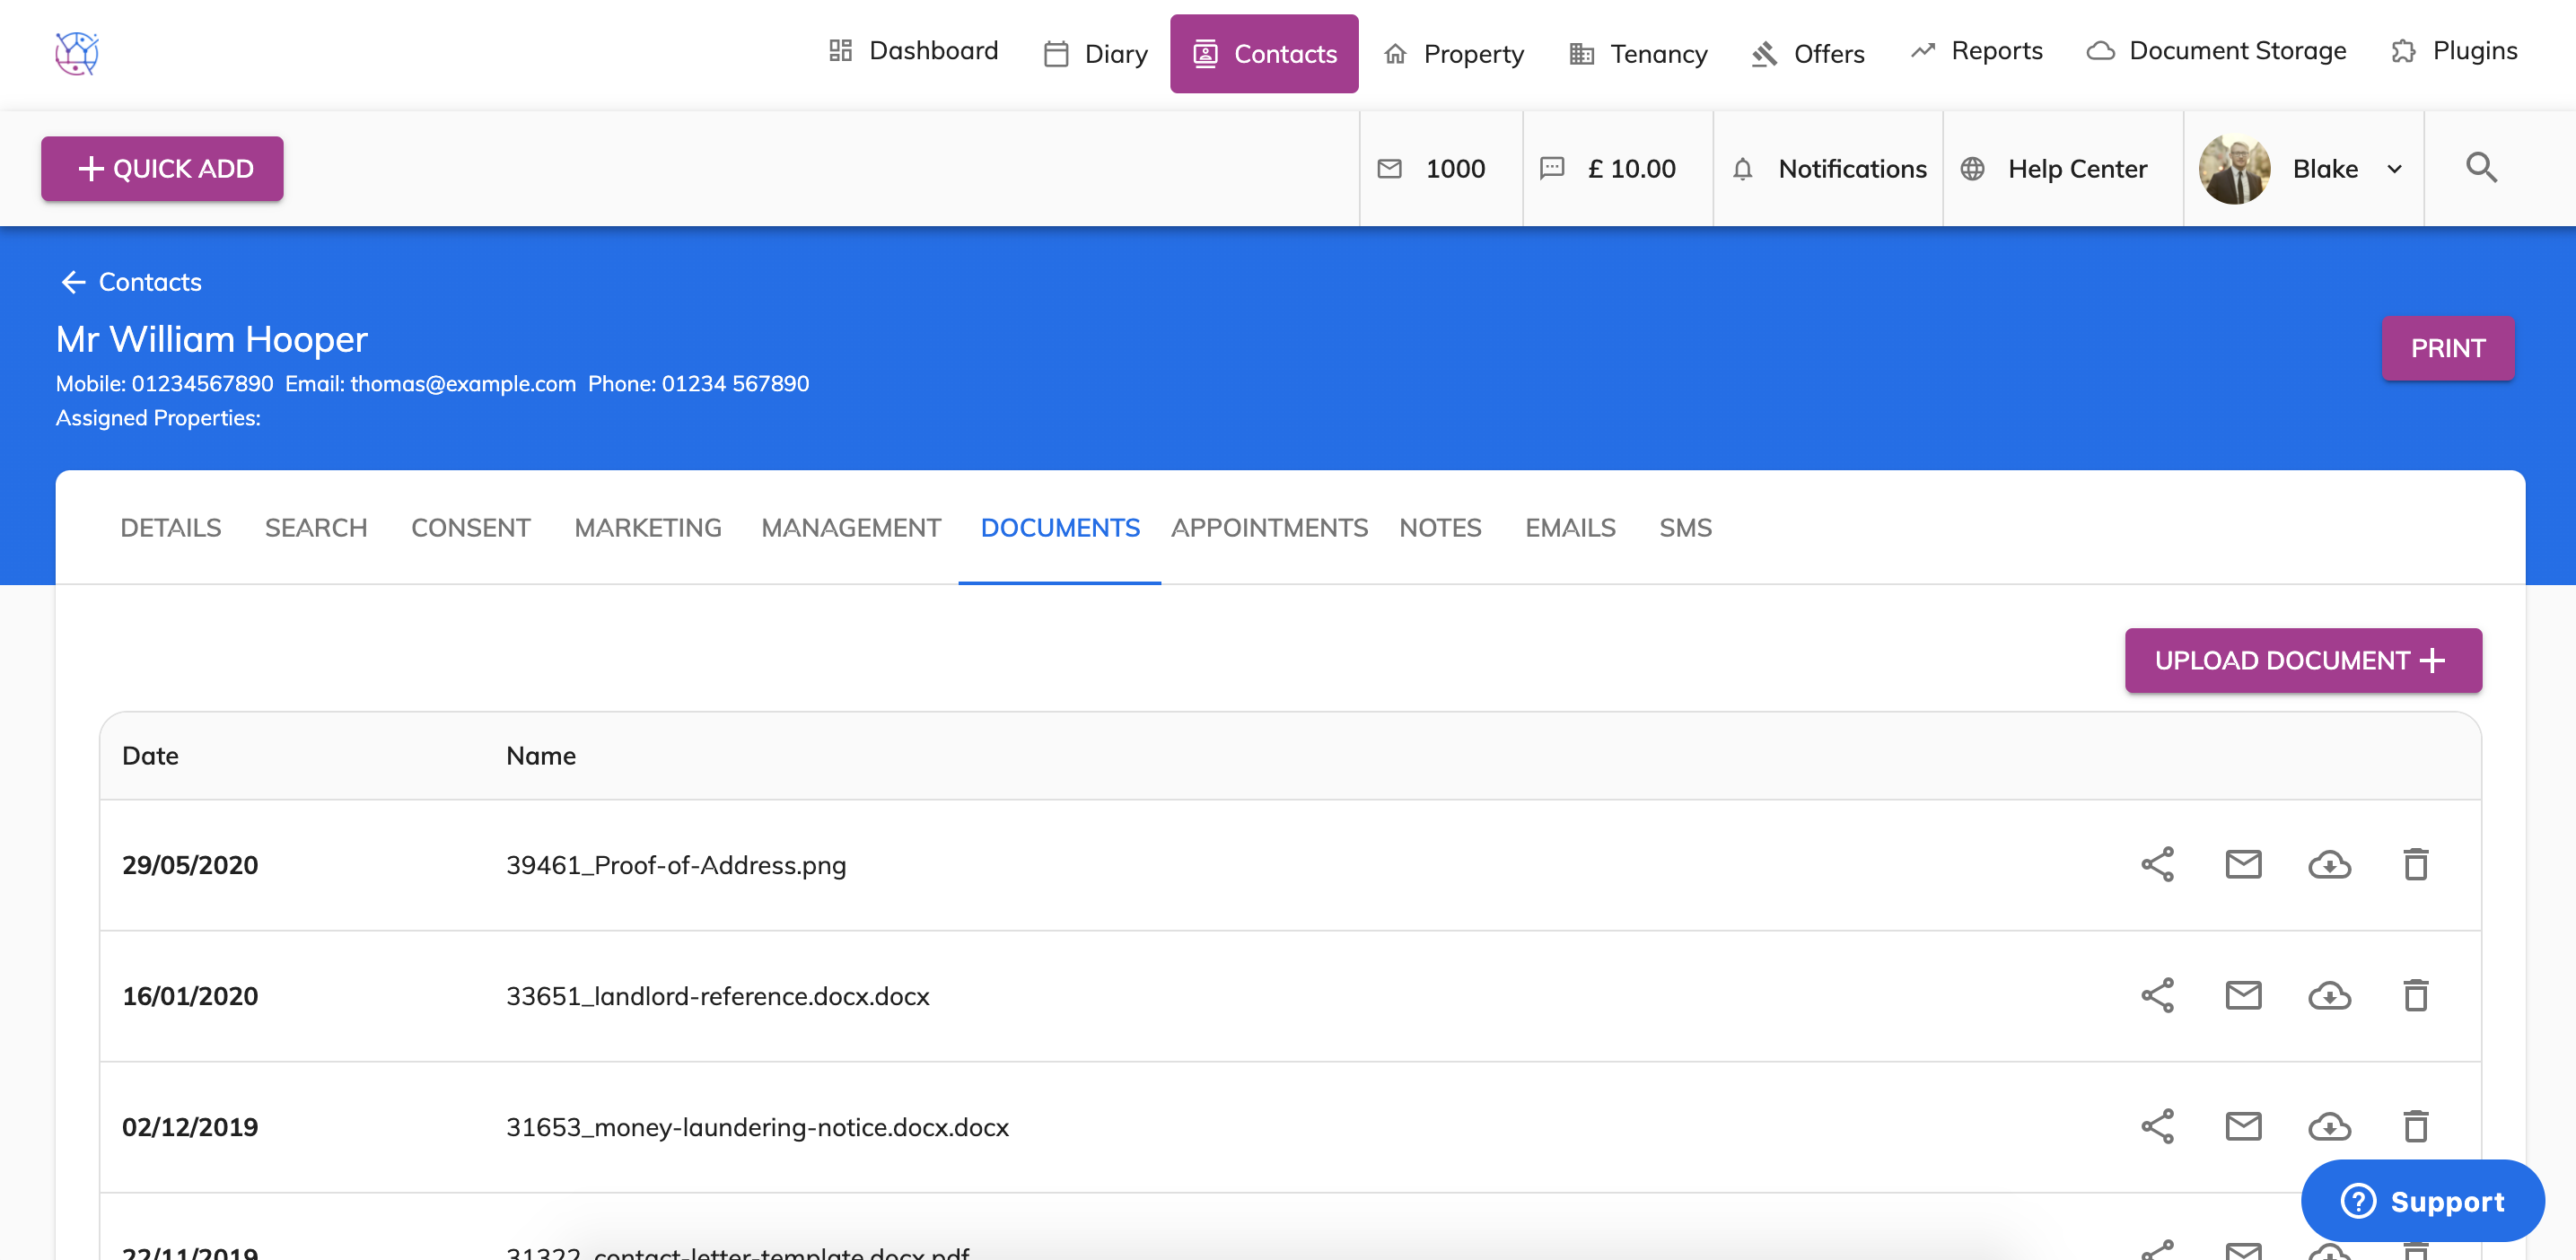This screenshot has width=2576, height=1260.
Task: Delete the Proof-of-Address.png document
Action: (2415, 864)
